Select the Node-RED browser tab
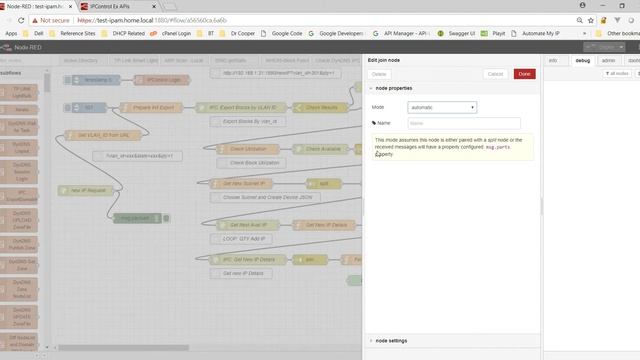640x360 pixels. (x=35, y=7)
